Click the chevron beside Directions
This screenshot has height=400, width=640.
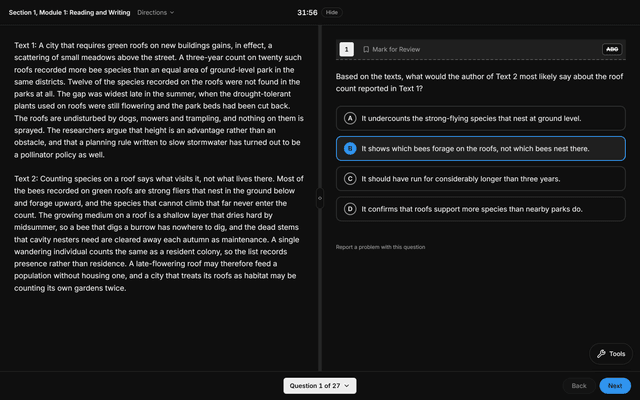click(x=172, y=13)
